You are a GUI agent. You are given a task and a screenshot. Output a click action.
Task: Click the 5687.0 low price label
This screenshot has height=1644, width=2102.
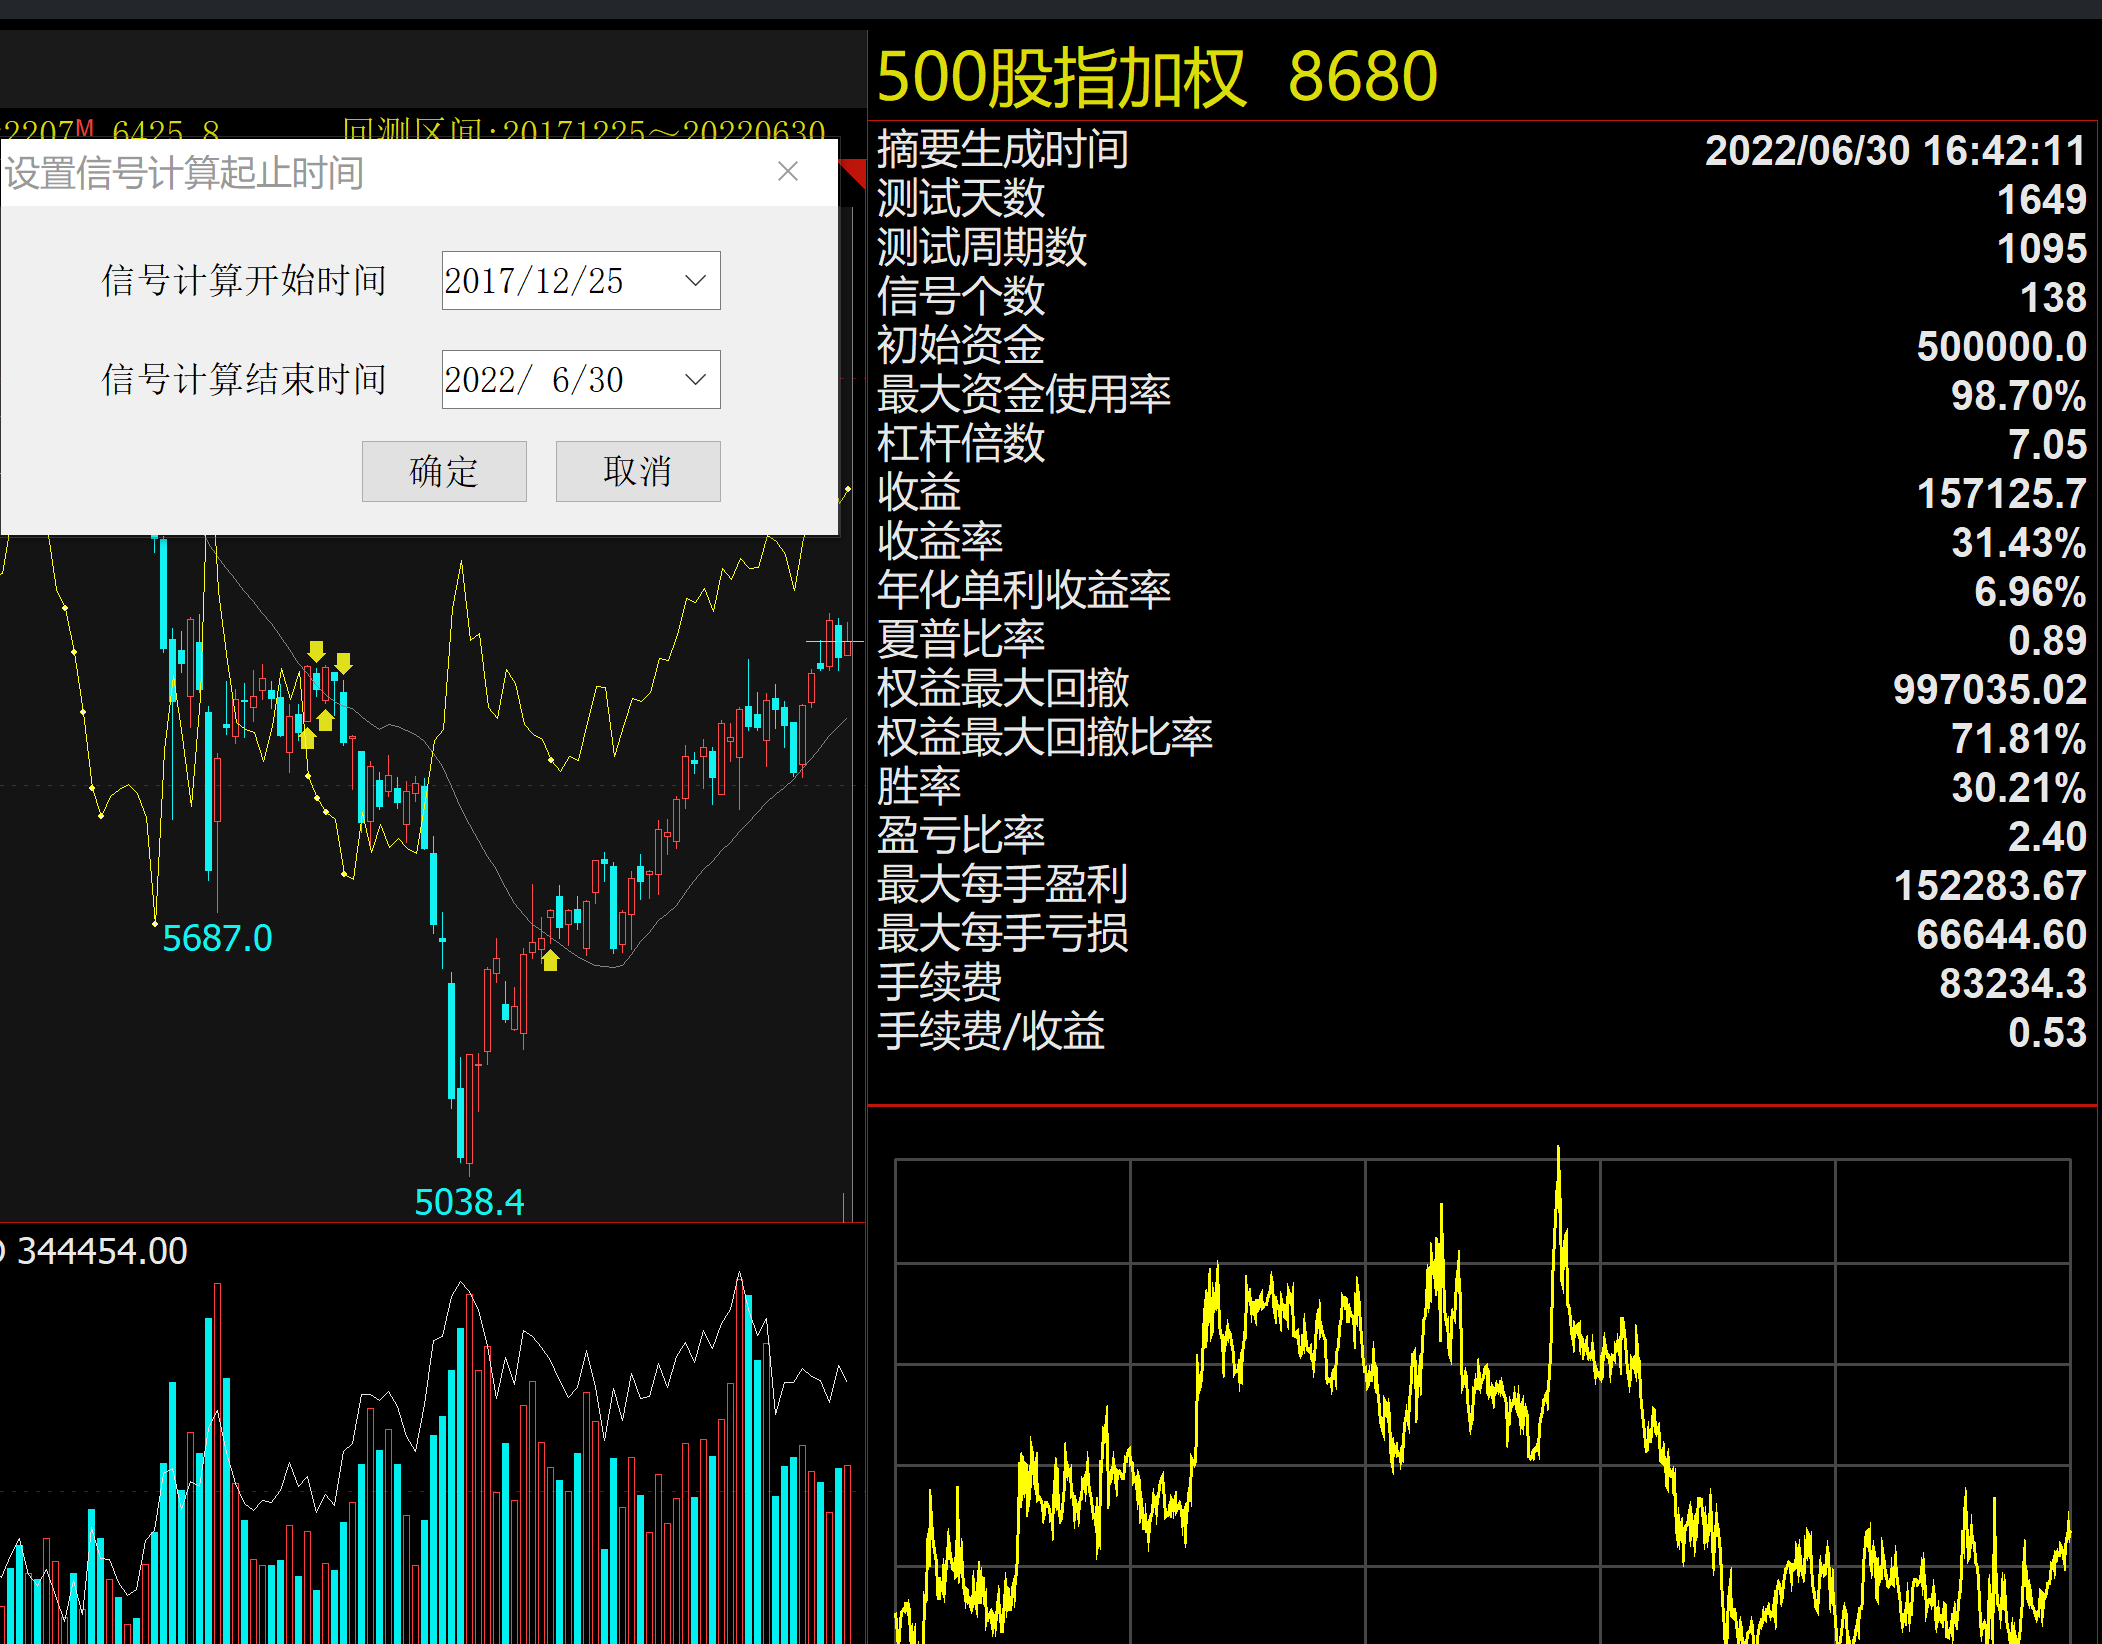coord(217,938)
